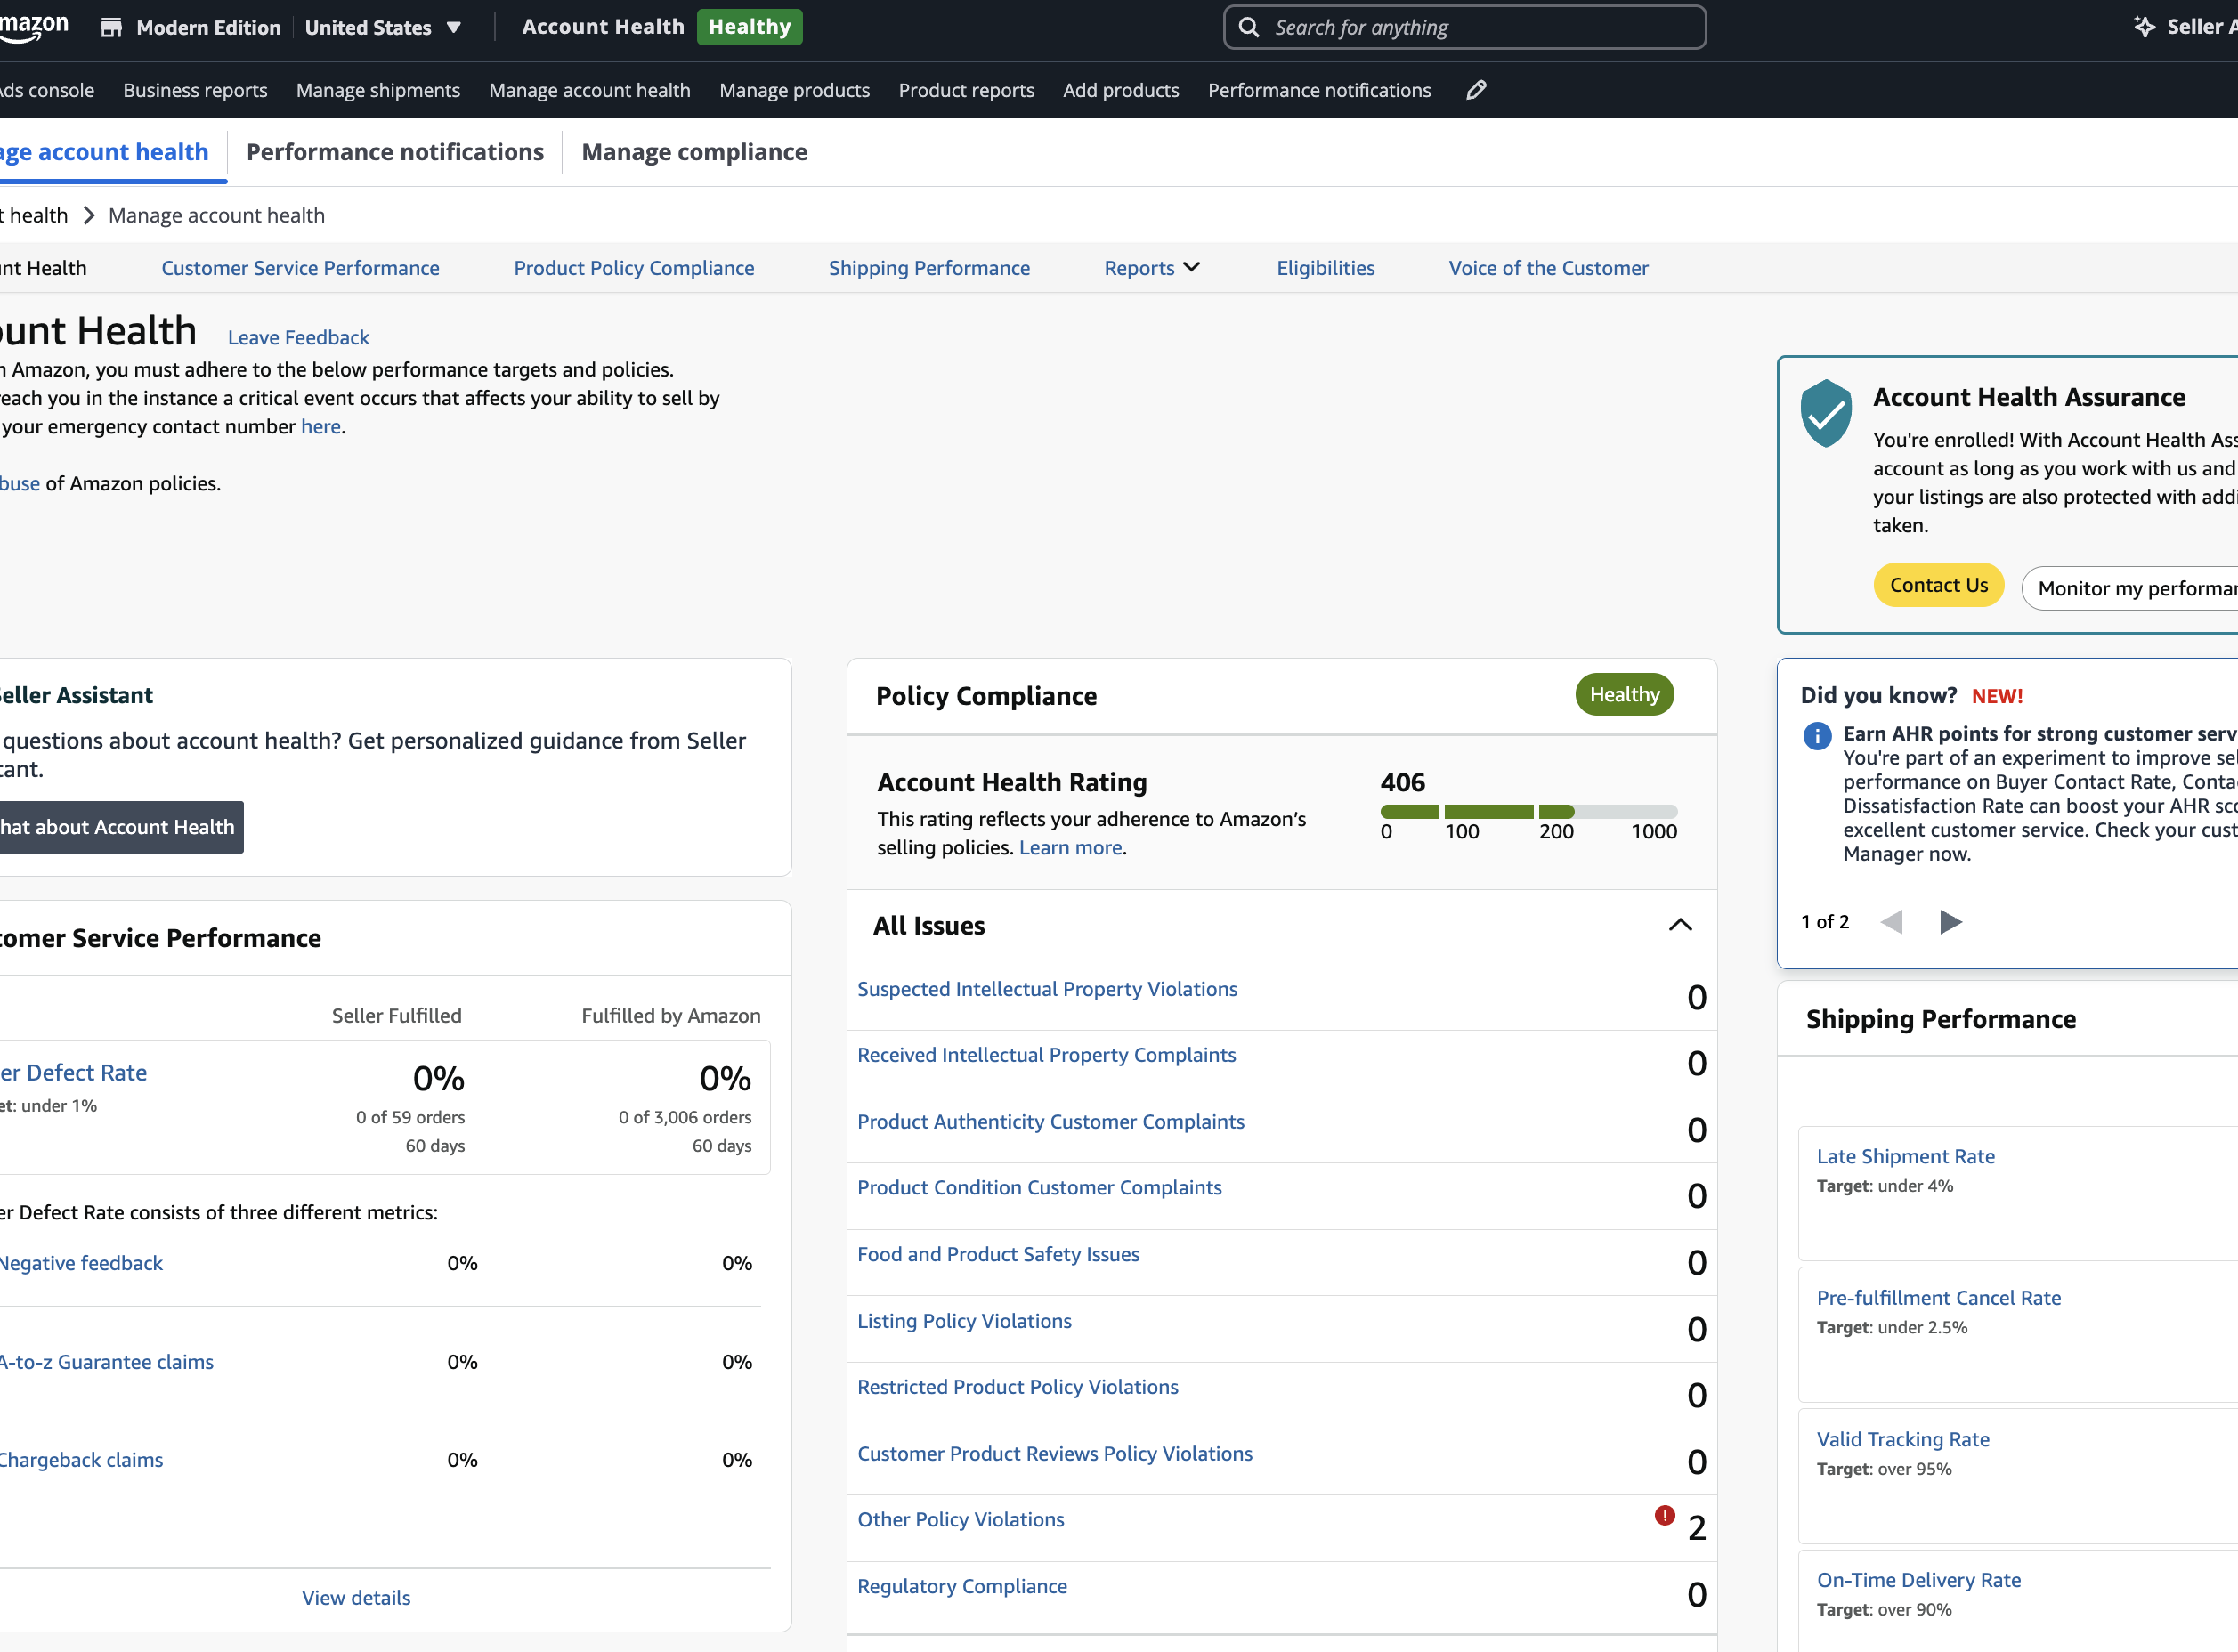Open Voice of the Customer section

tap(1548, 268)
